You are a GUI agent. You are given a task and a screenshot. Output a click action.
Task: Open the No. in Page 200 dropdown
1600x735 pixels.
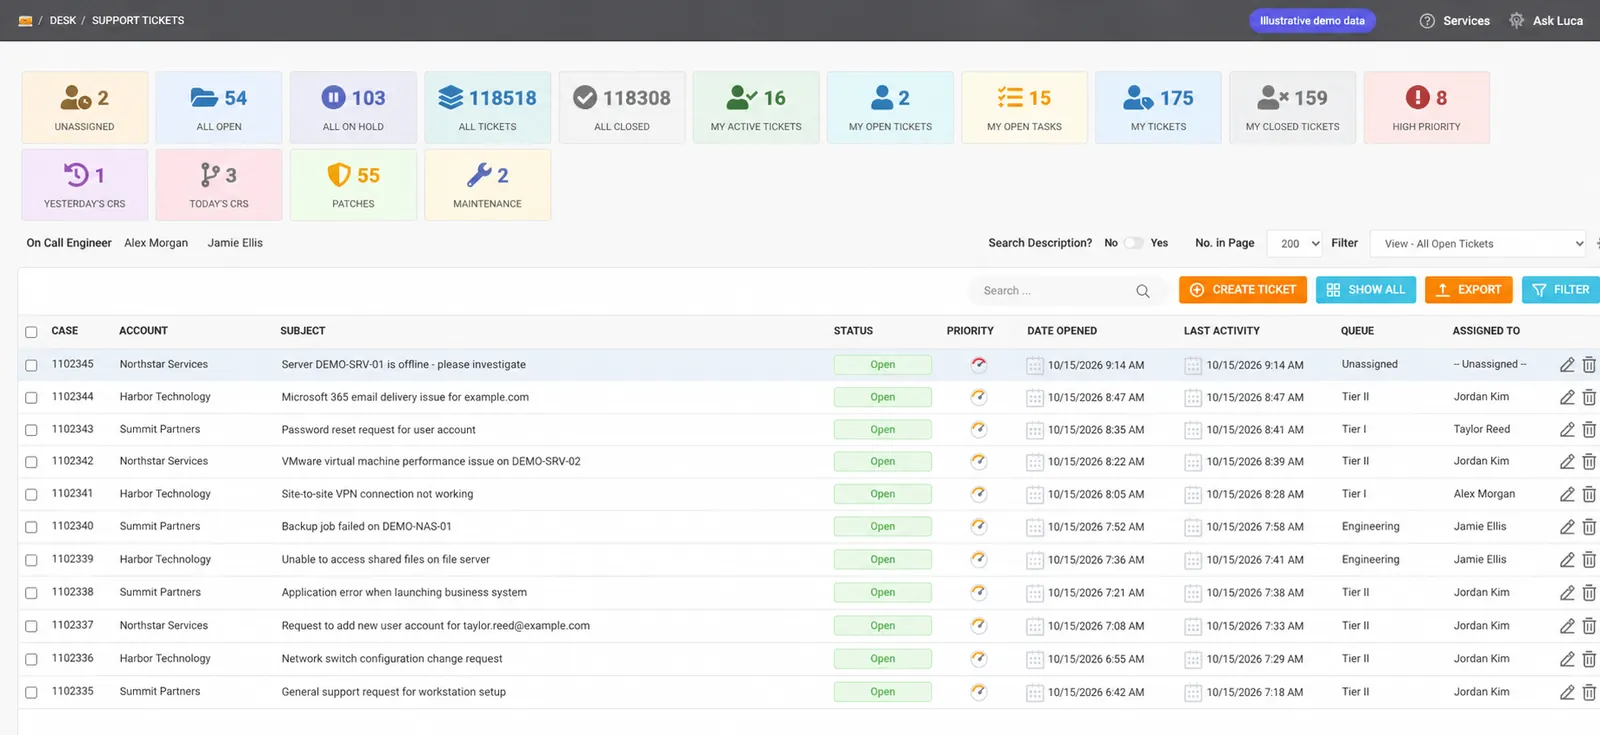(x=1295, y=243)
